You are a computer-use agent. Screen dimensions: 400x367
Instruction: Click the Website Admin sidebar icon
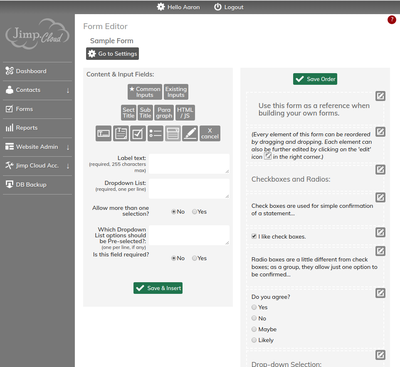point(9,147)
